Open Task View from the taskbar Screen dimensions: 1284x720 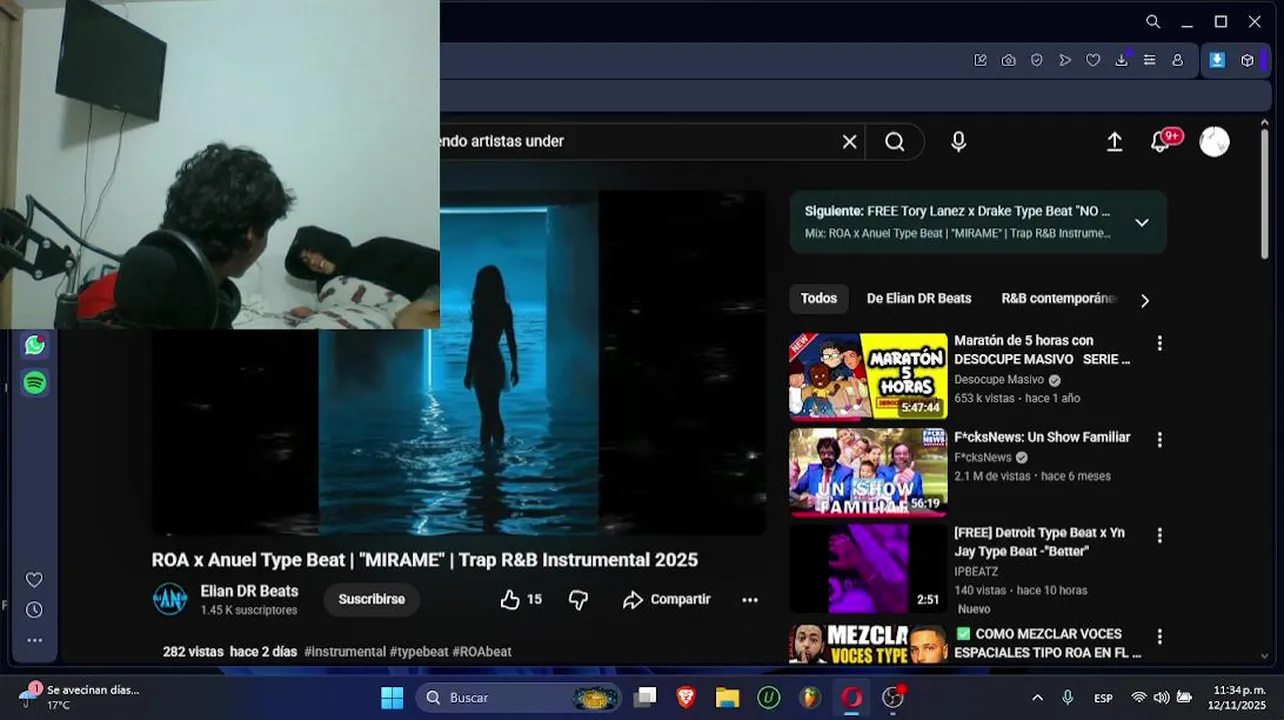pyautogui.click(x=646, y=697)
